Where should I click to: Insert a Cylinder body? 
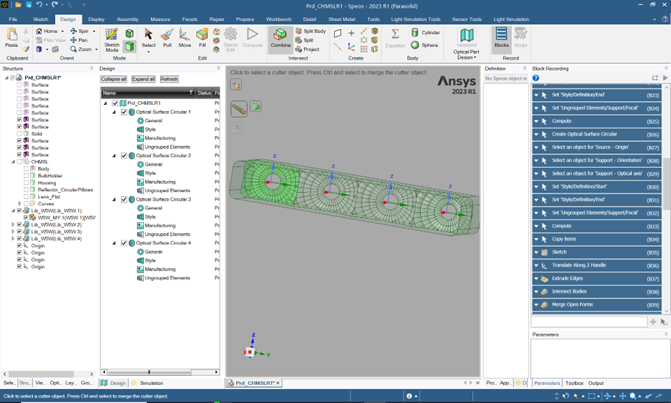[x=425, y=33]
